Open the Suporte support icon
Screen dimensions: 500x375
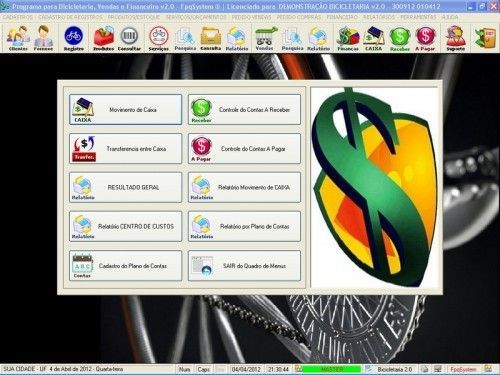coord(455,38)
